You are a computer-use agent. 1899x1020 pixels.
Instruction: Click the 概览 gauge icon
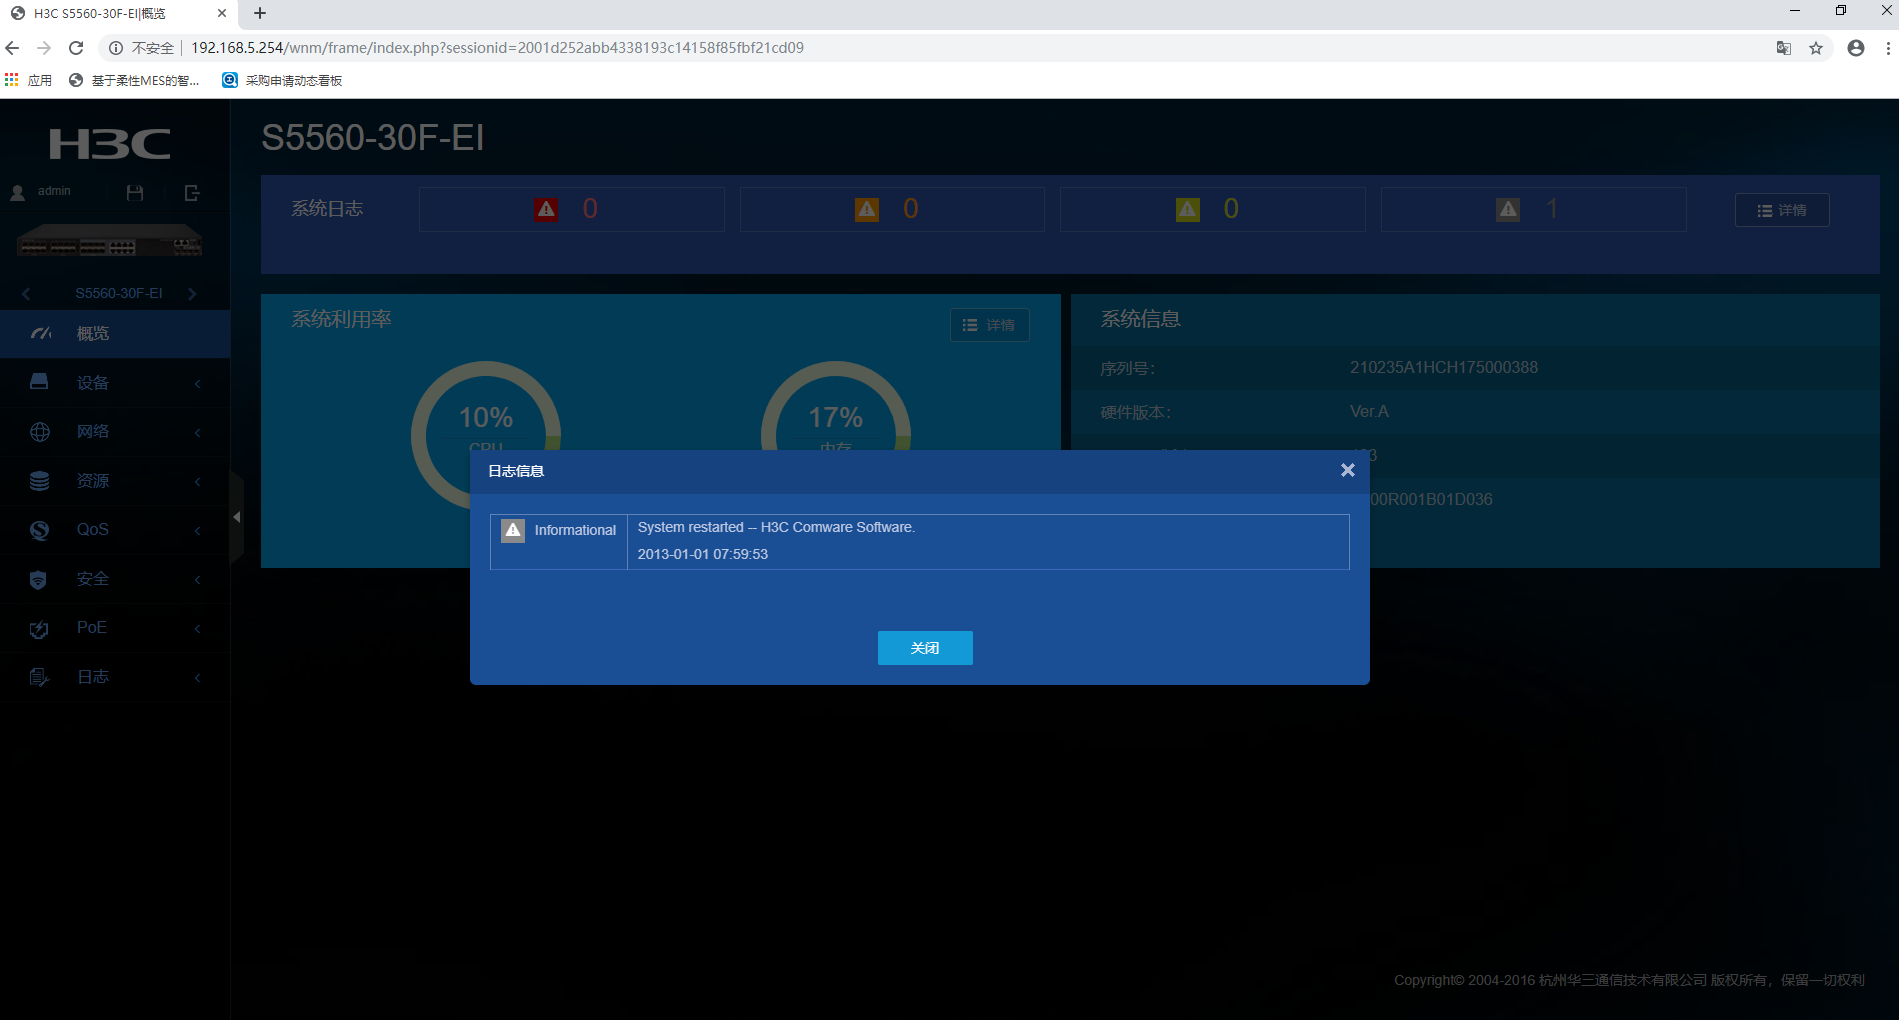pyautogui.click(x=40, y=334)
